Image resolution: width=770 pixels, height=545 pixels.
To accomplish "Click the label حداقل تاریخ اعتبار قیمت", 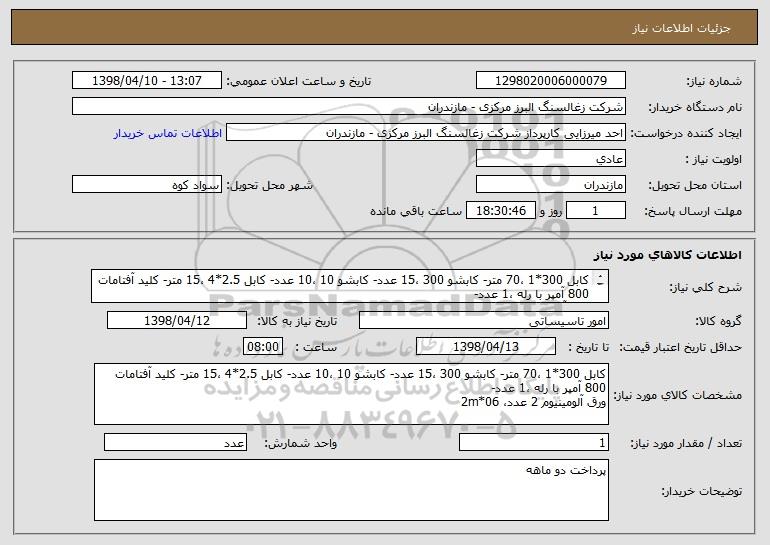I will pos(681,347).
